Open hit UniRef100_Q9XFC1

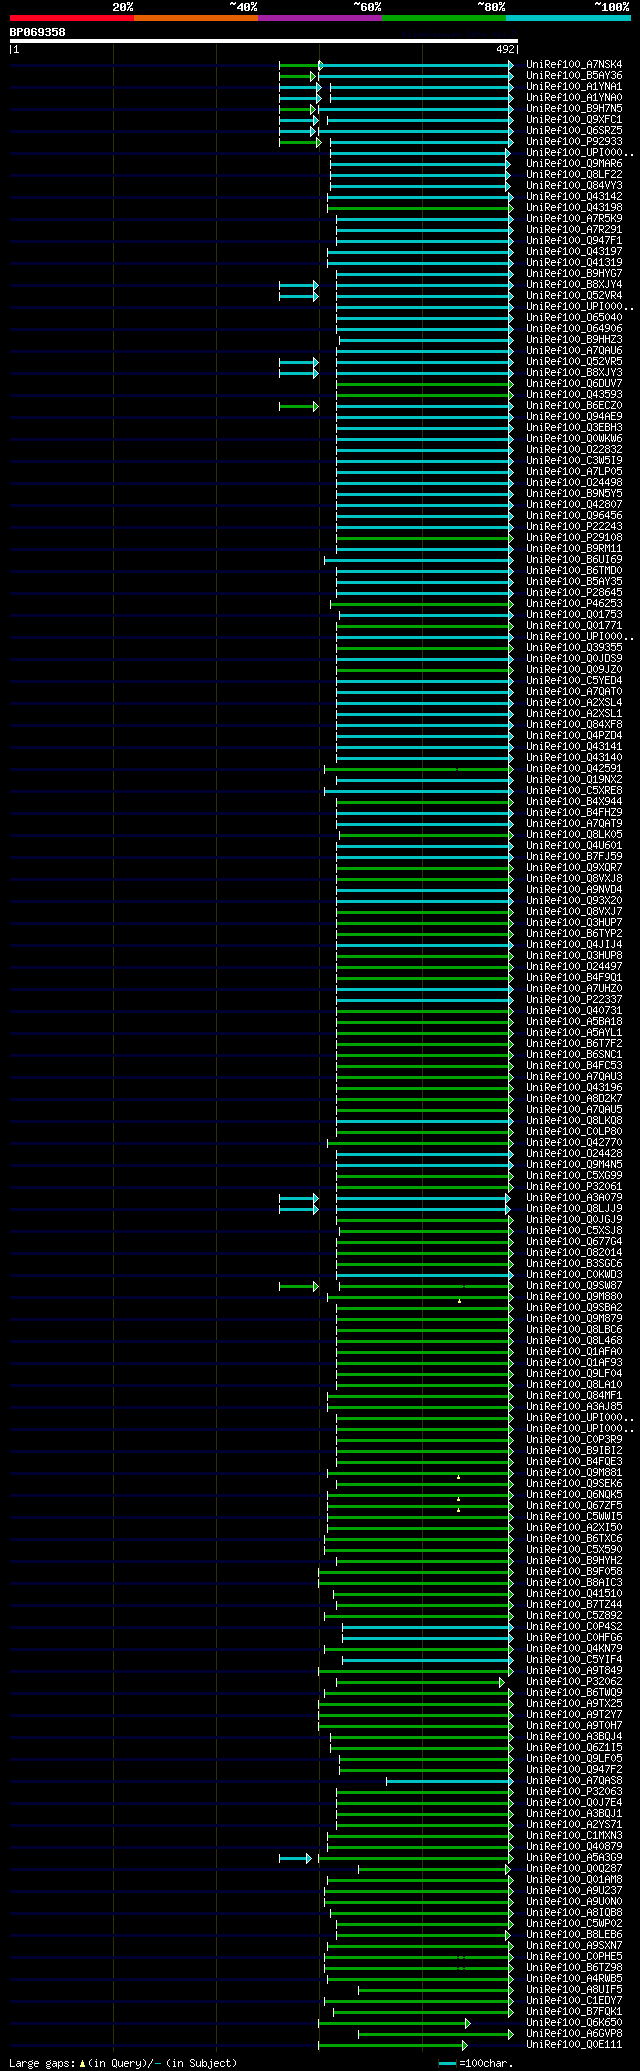pos(574,120)
